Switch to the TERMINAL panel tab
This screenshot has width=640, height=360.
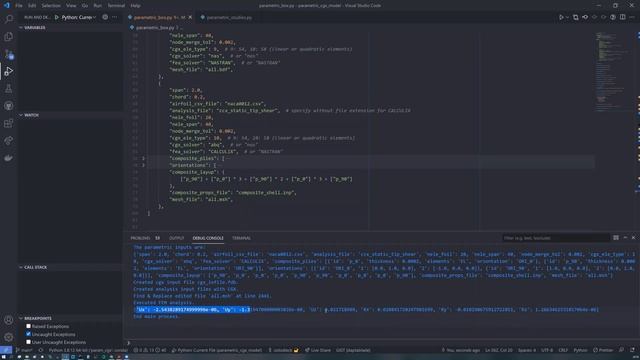pyautogui.click(x=241, y=238)
